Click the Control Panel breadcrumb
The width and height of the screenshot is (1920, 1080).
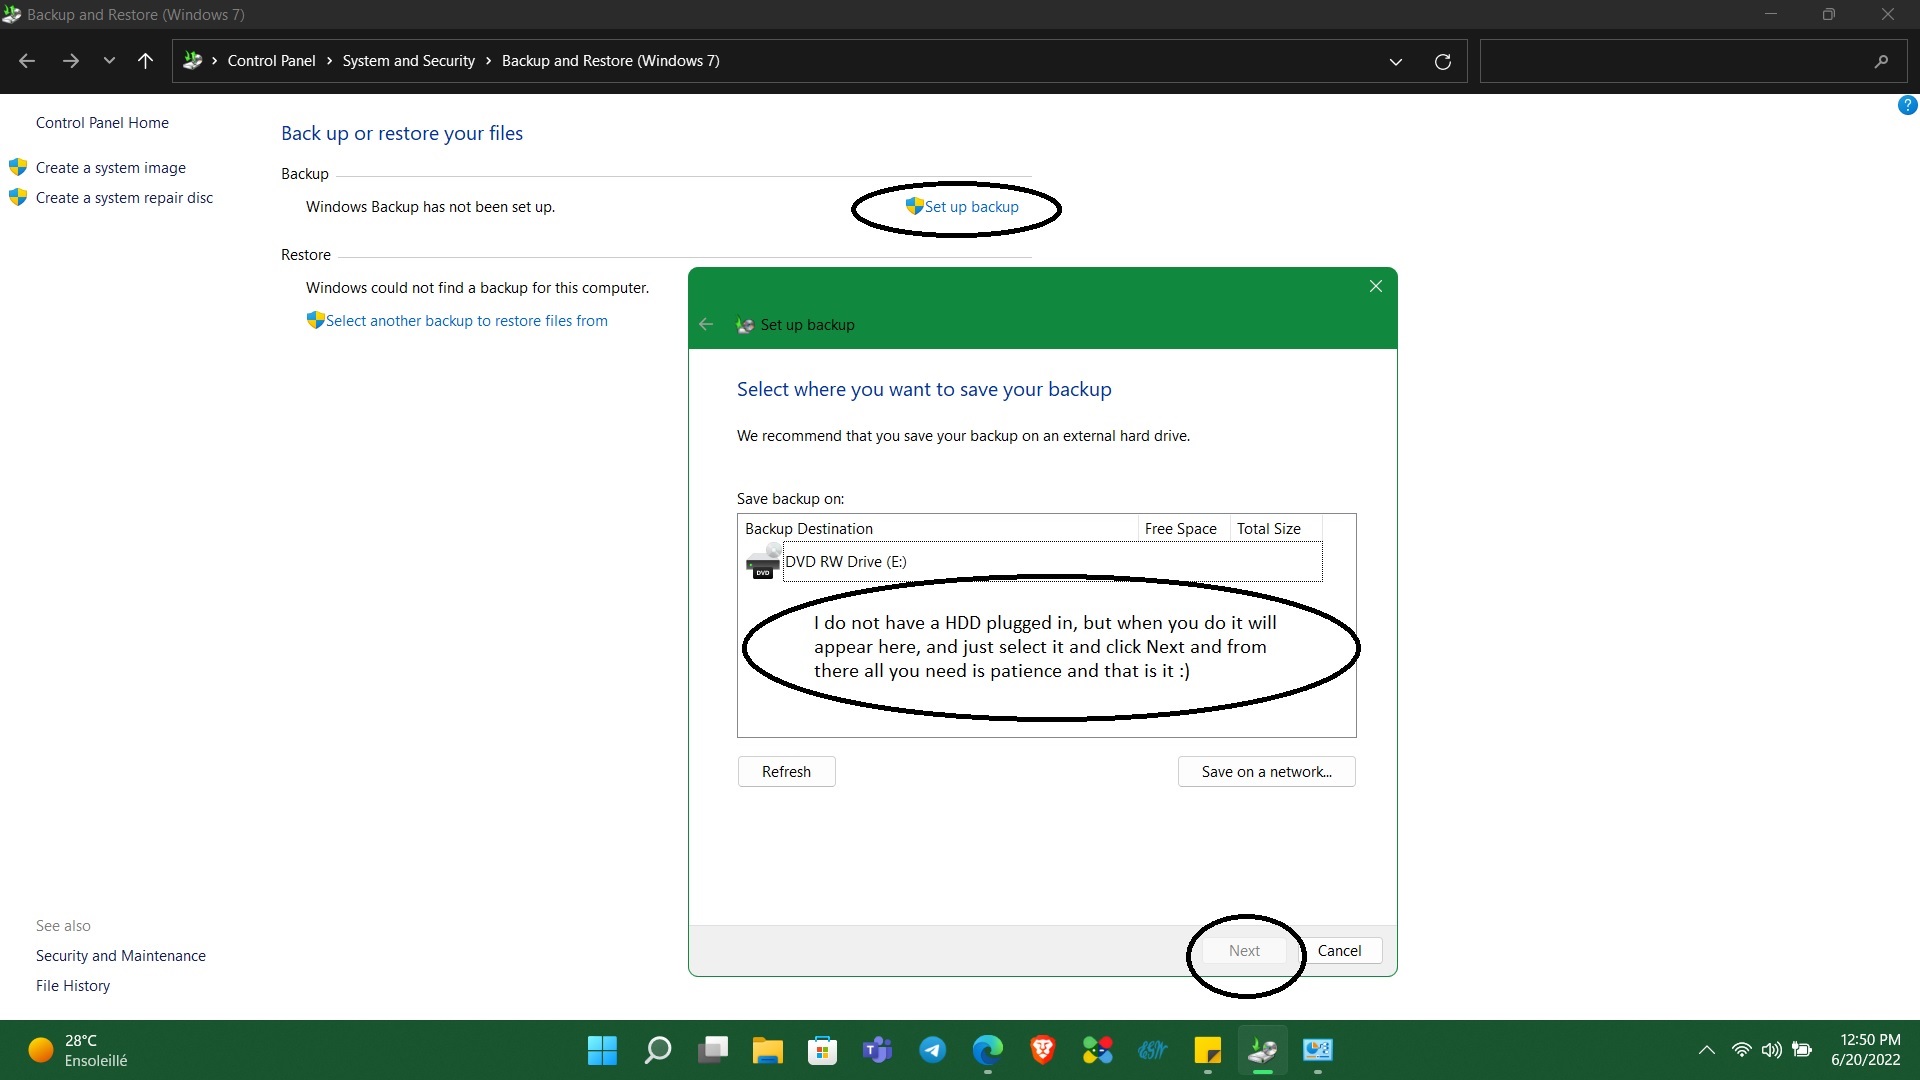point(271,61)
